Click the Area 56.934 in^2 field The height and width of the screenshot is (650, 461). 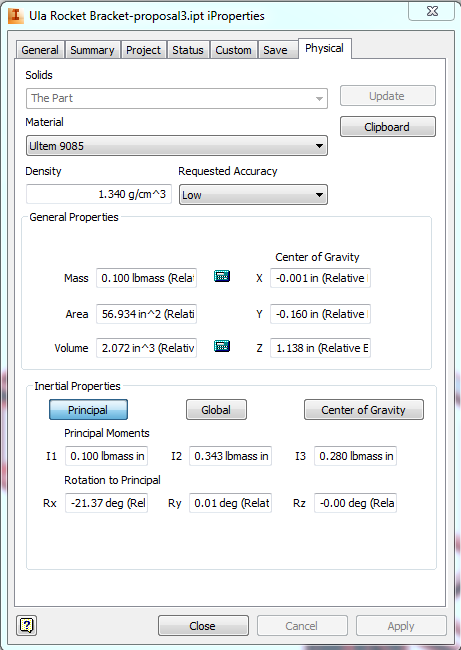pos(147,314)
